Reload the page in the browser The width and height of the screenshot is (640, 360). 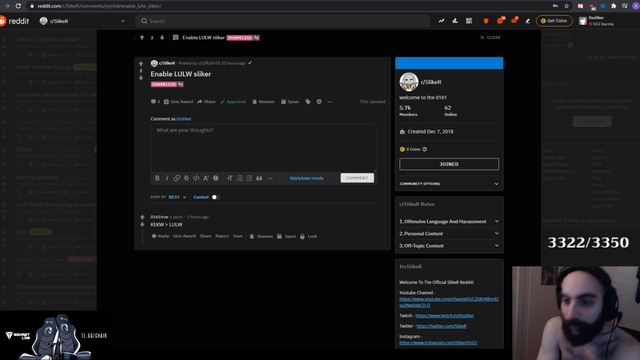click(x=18, y=6)
